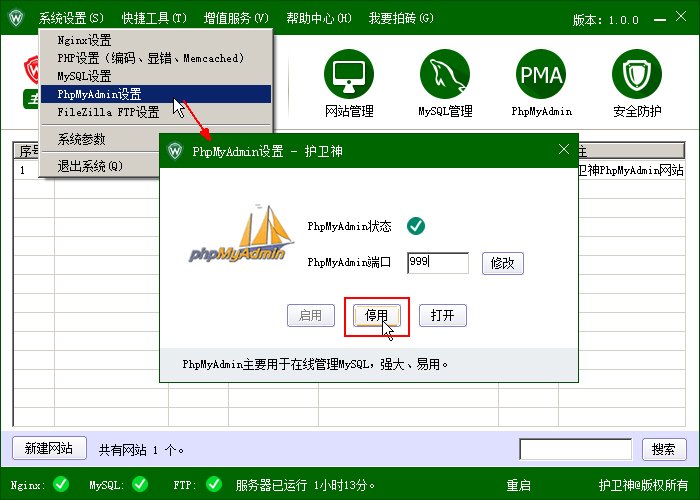Choose MySQL设置 in the dropdown menu
This screenshot has width=700, height=500.
[156, 76]
